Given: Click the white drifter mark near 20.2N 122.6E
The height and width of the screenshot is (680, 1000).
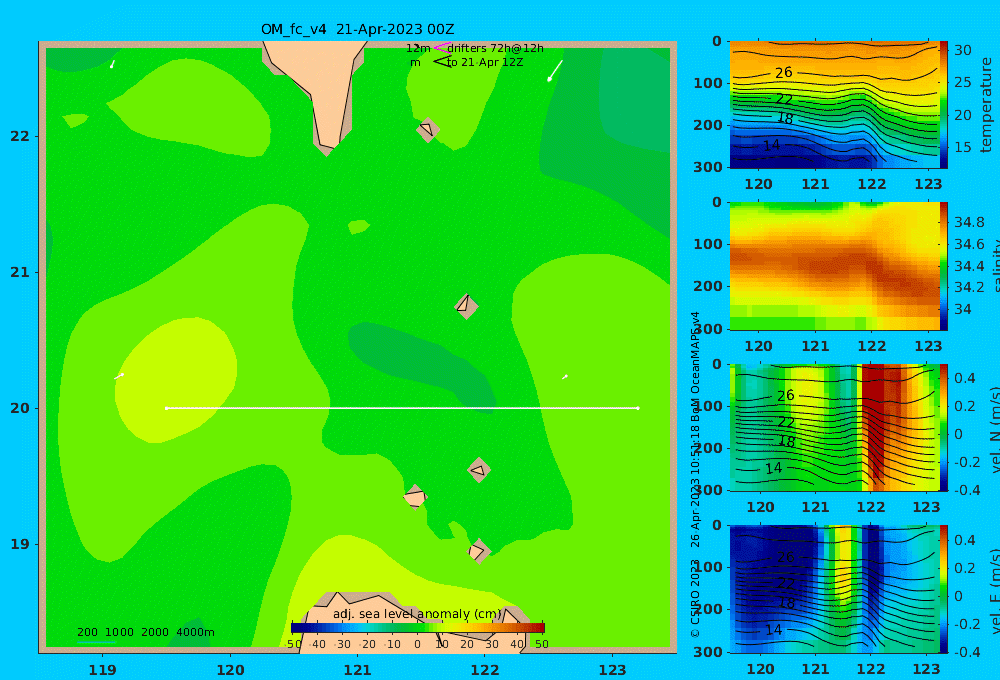Looking at the screenshot, I should tap(565, 377).
